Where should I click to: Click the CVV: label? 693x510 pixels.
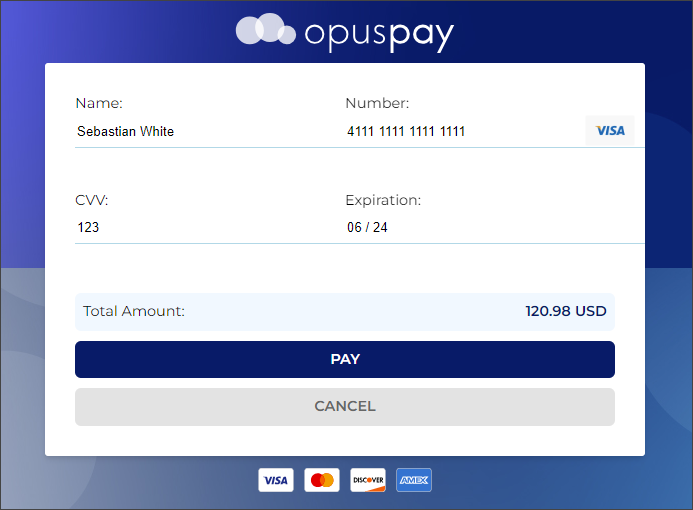click(91, 200)
